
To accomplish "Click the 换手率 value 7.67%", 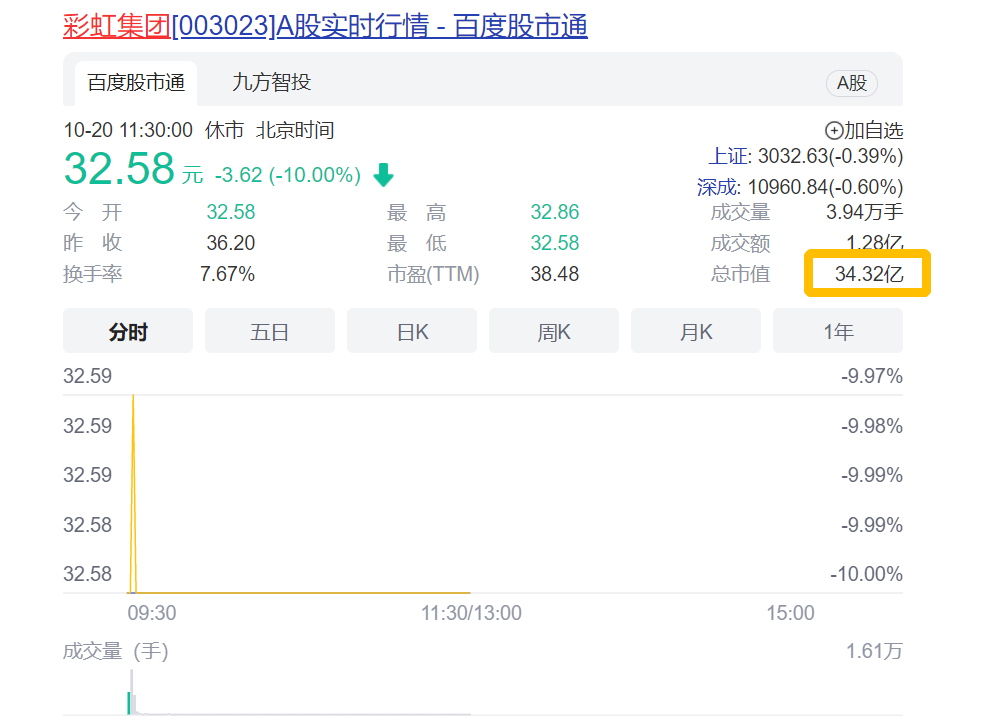I will 227,274.
